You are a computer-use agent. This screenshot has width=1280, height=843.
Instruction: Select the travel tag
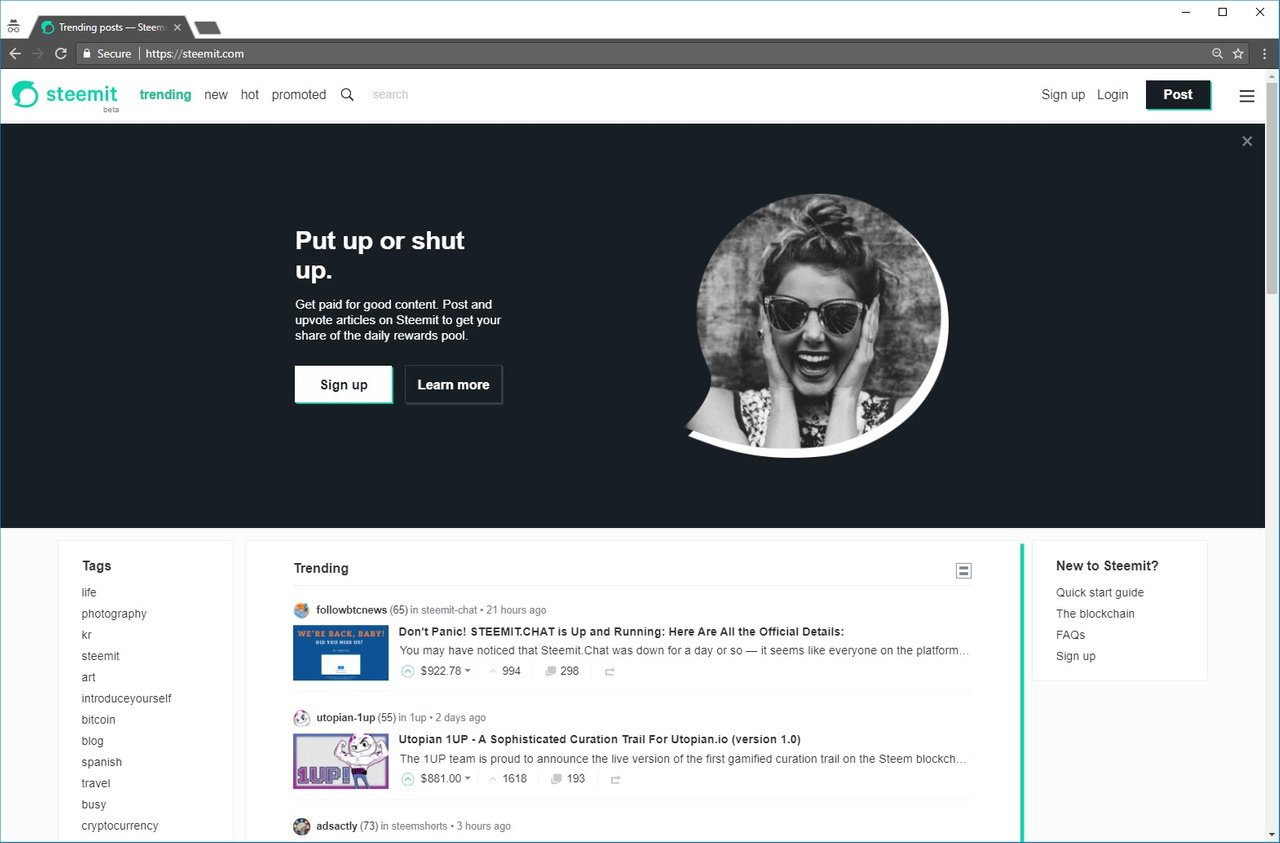pos(96,783)
